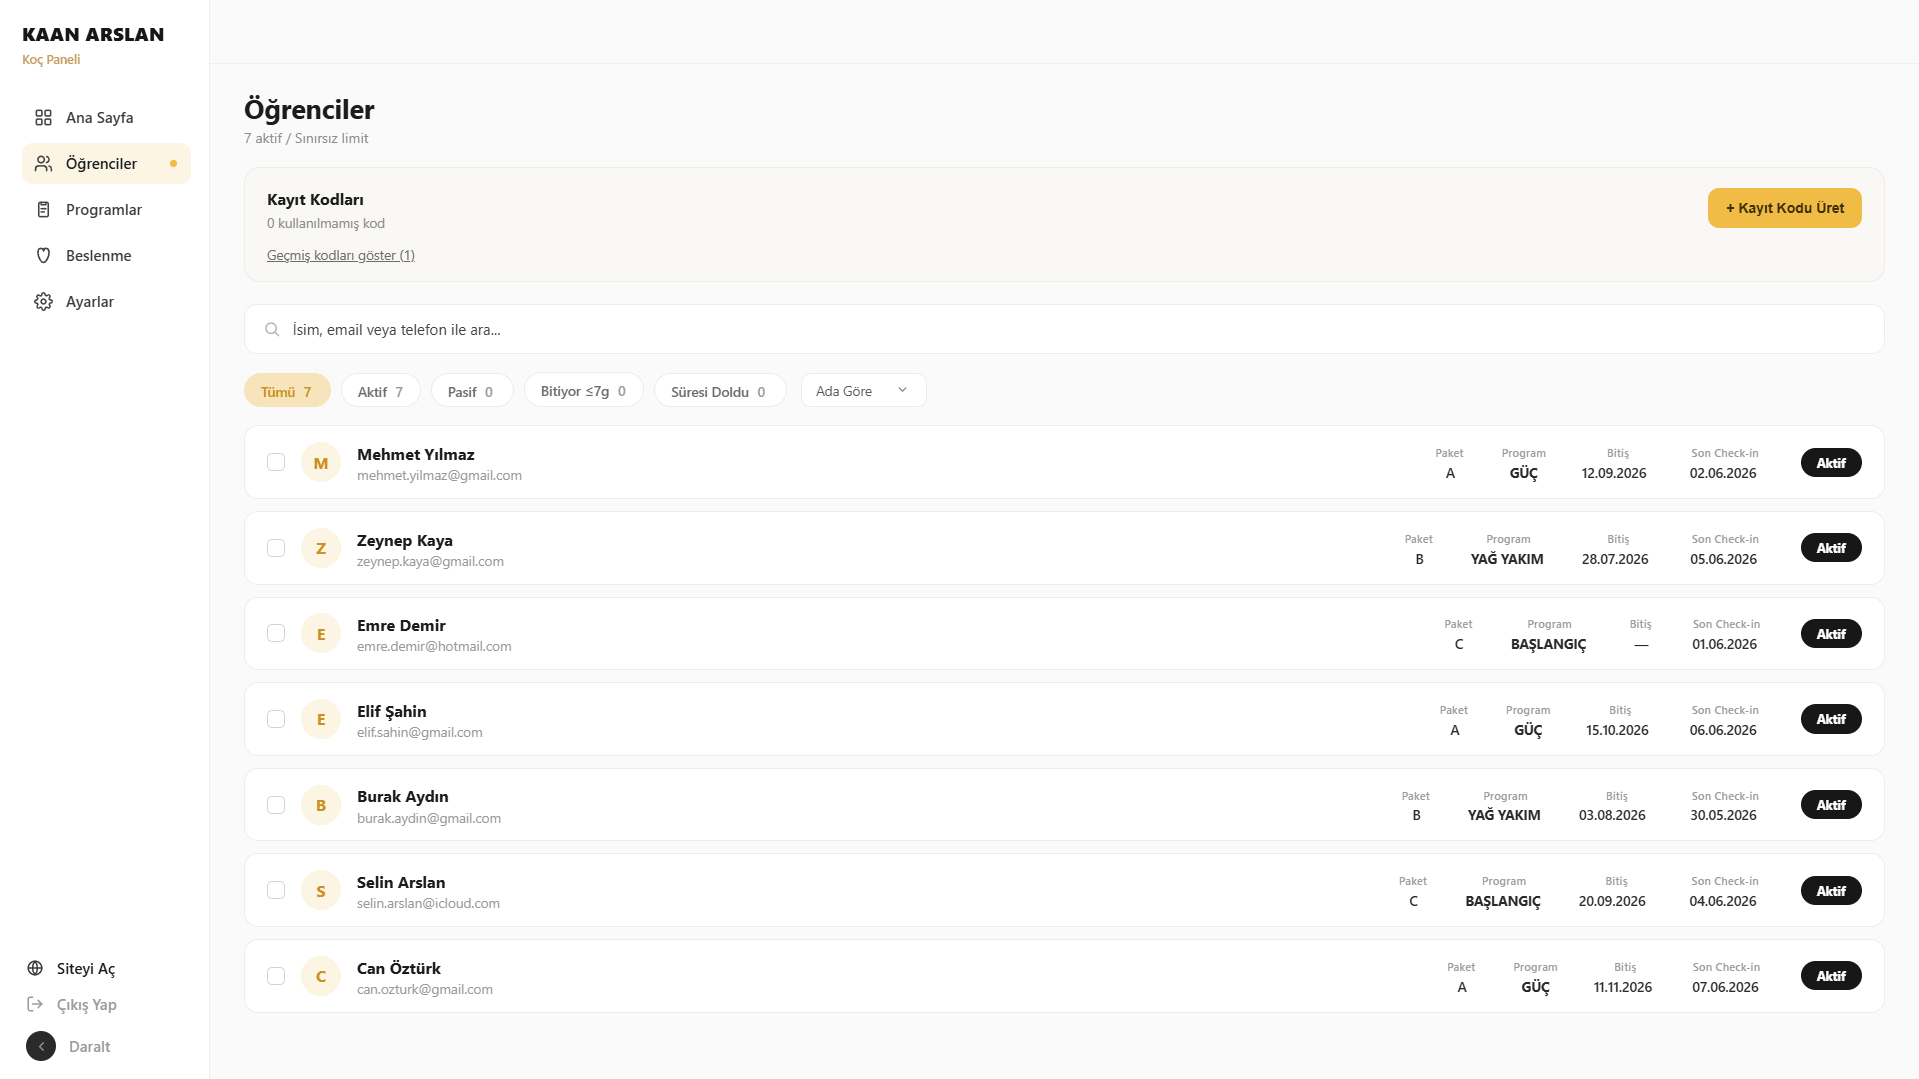Click the Öğrenciler people icon
The image size is (1919, 1079).
tap(43, 164)
